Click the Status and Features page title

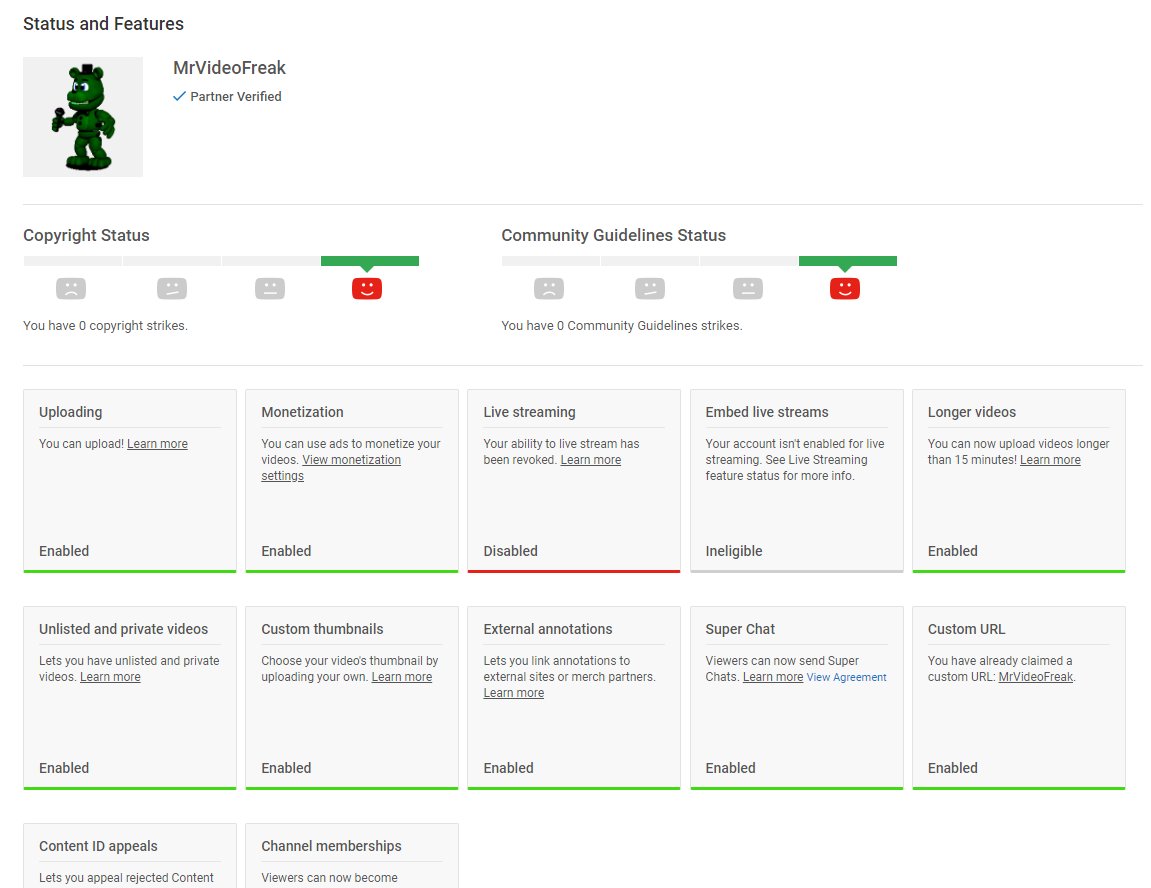point(104,23)
